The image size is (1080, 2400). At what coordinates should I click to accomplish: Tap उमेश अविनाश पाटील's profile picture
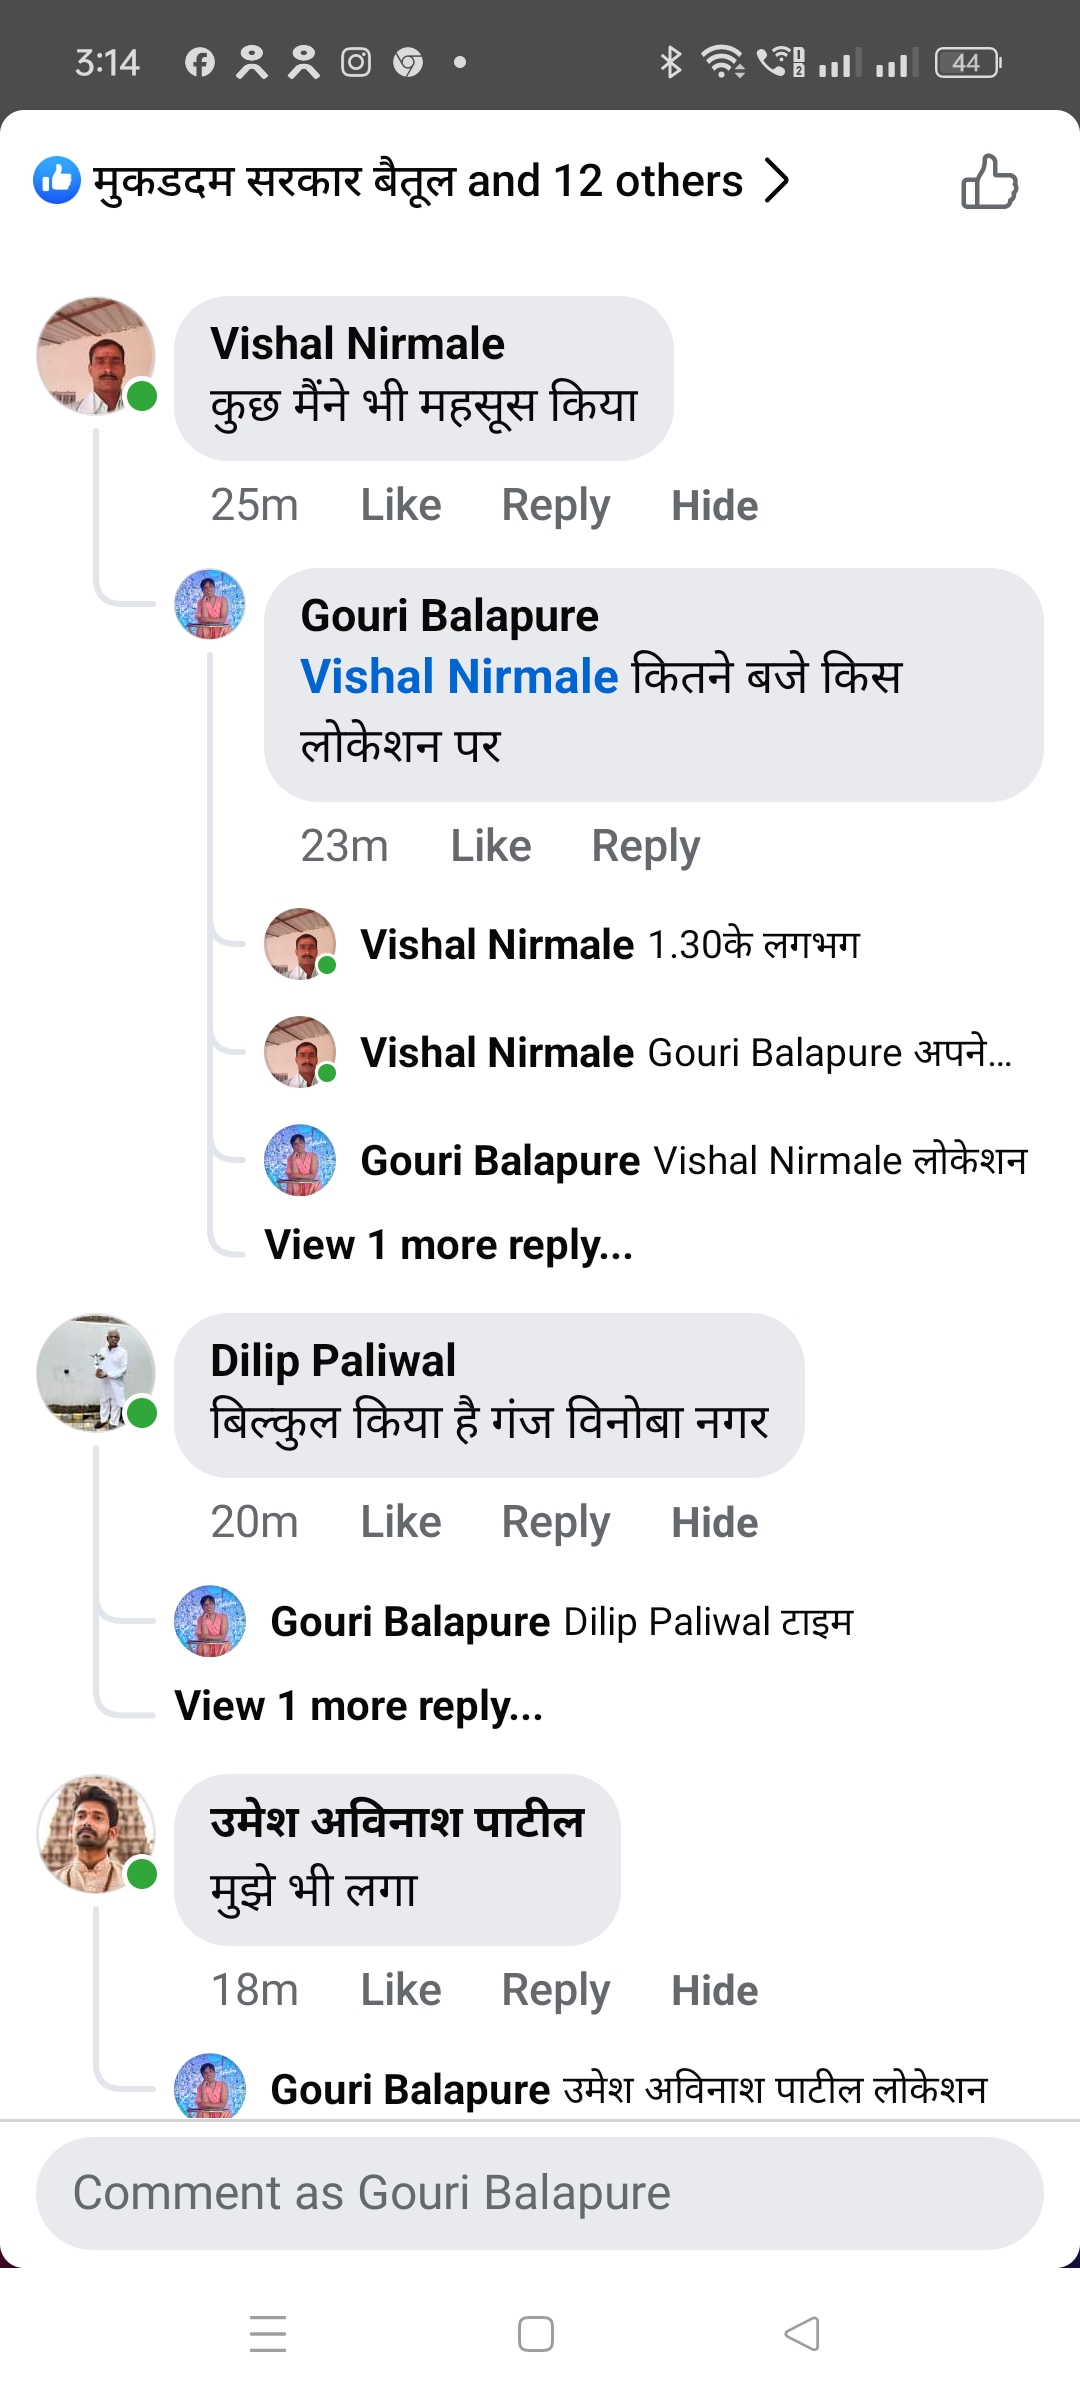(96, 1834)
